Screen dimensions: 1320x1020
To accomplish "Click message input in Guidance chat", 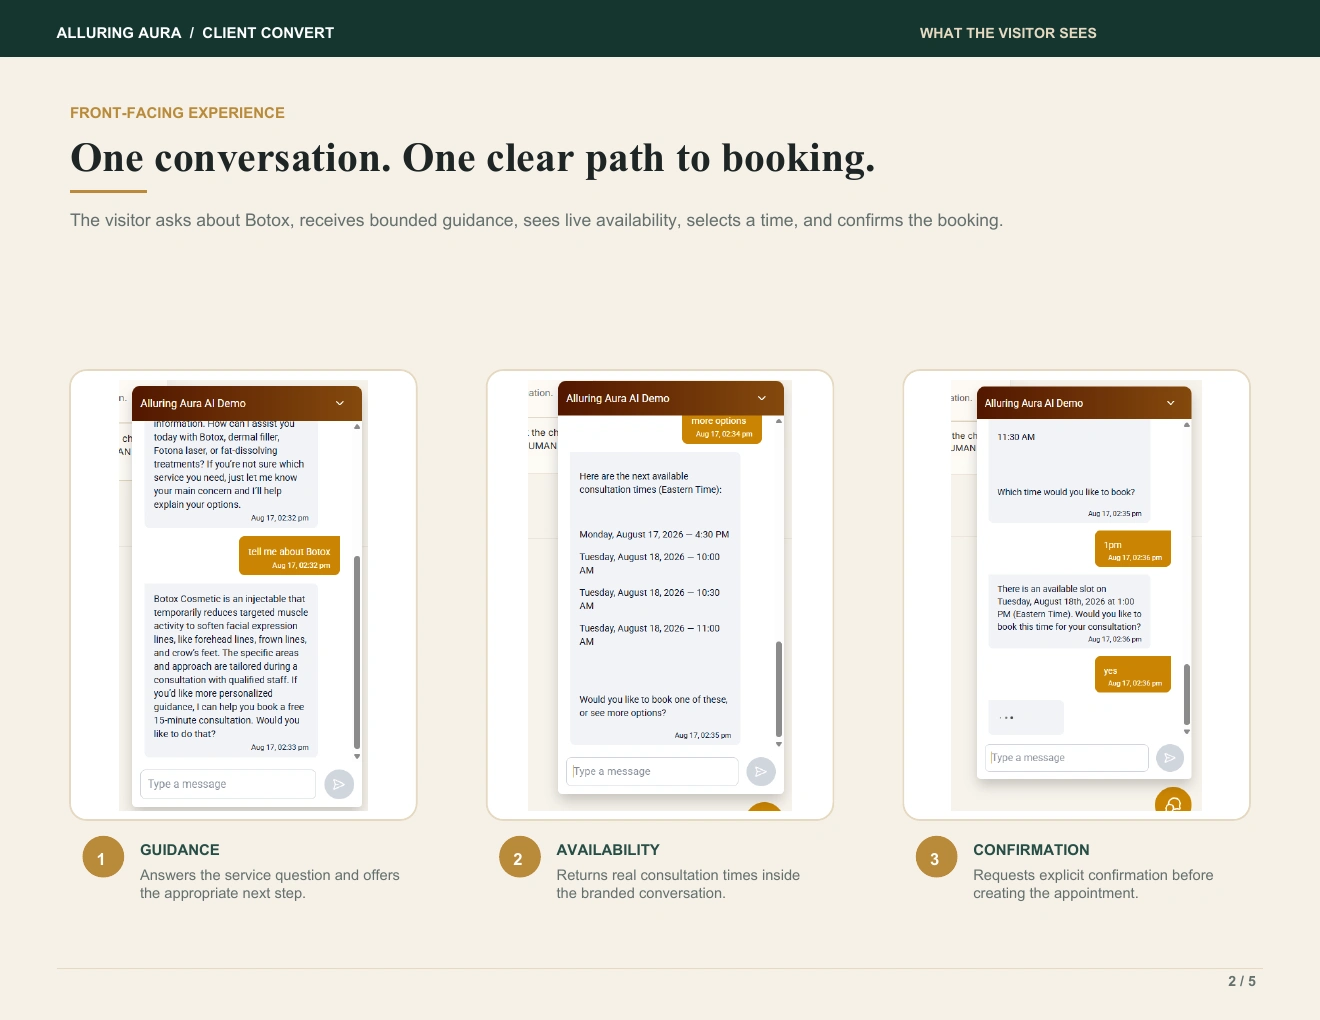I will click(x=228, y=784).
